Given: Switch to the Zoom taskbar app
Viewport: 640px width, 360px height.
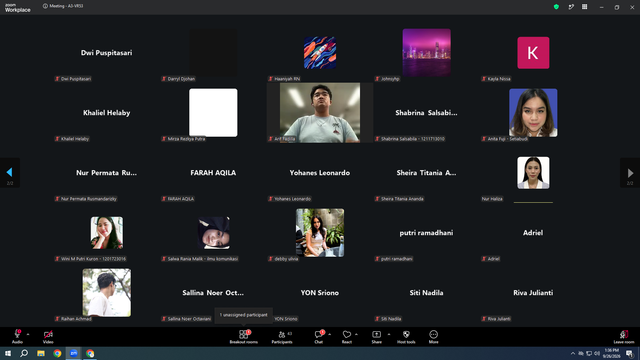Looking at the screenshot, I should coord(73,353).
